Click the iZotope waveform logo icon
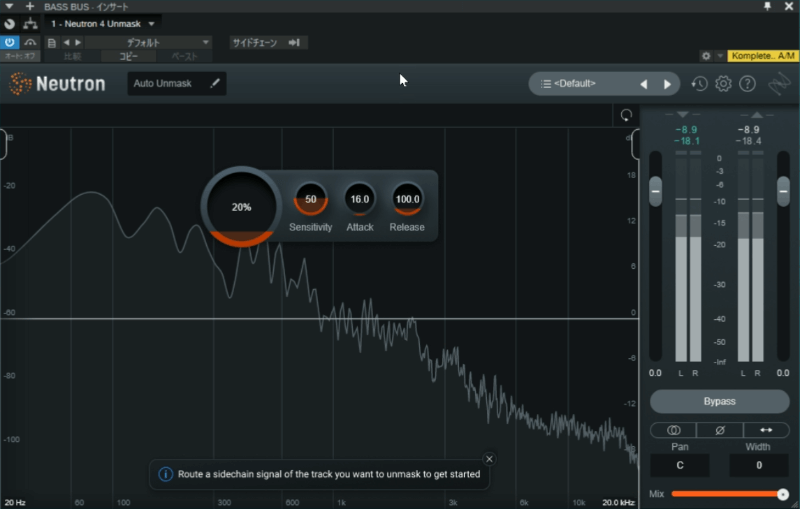Image resolution: width=800 pixels, height=509 pixels. click(779, 84)
